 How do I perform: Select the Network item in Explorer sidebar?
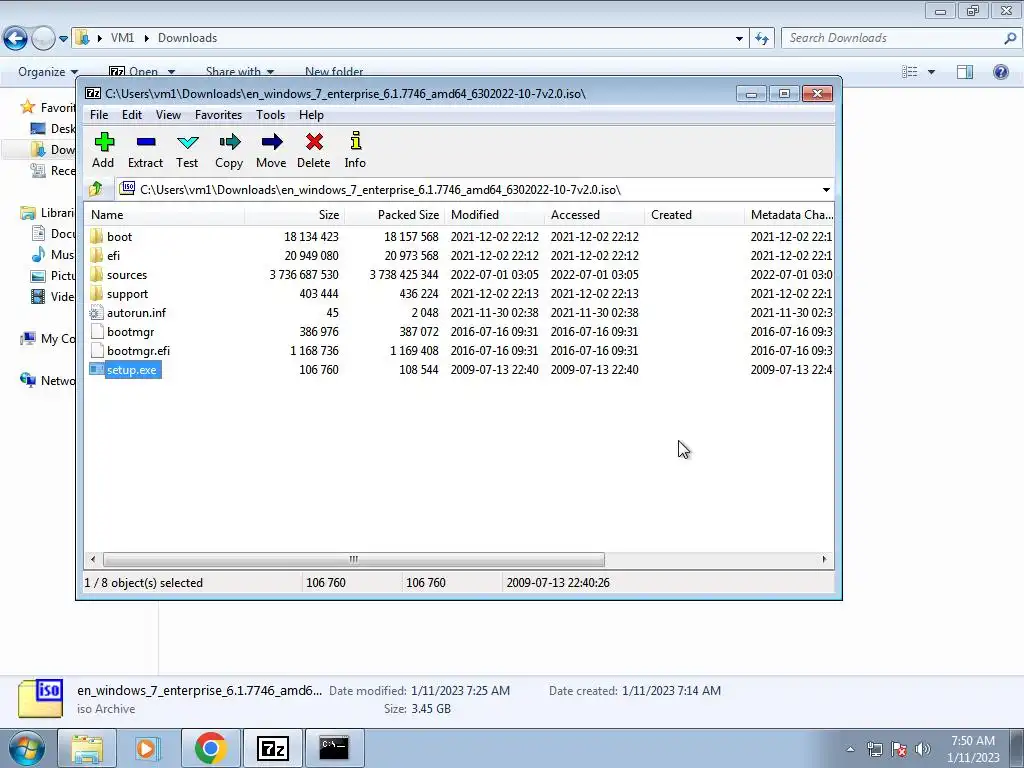(x=48, y=380)
